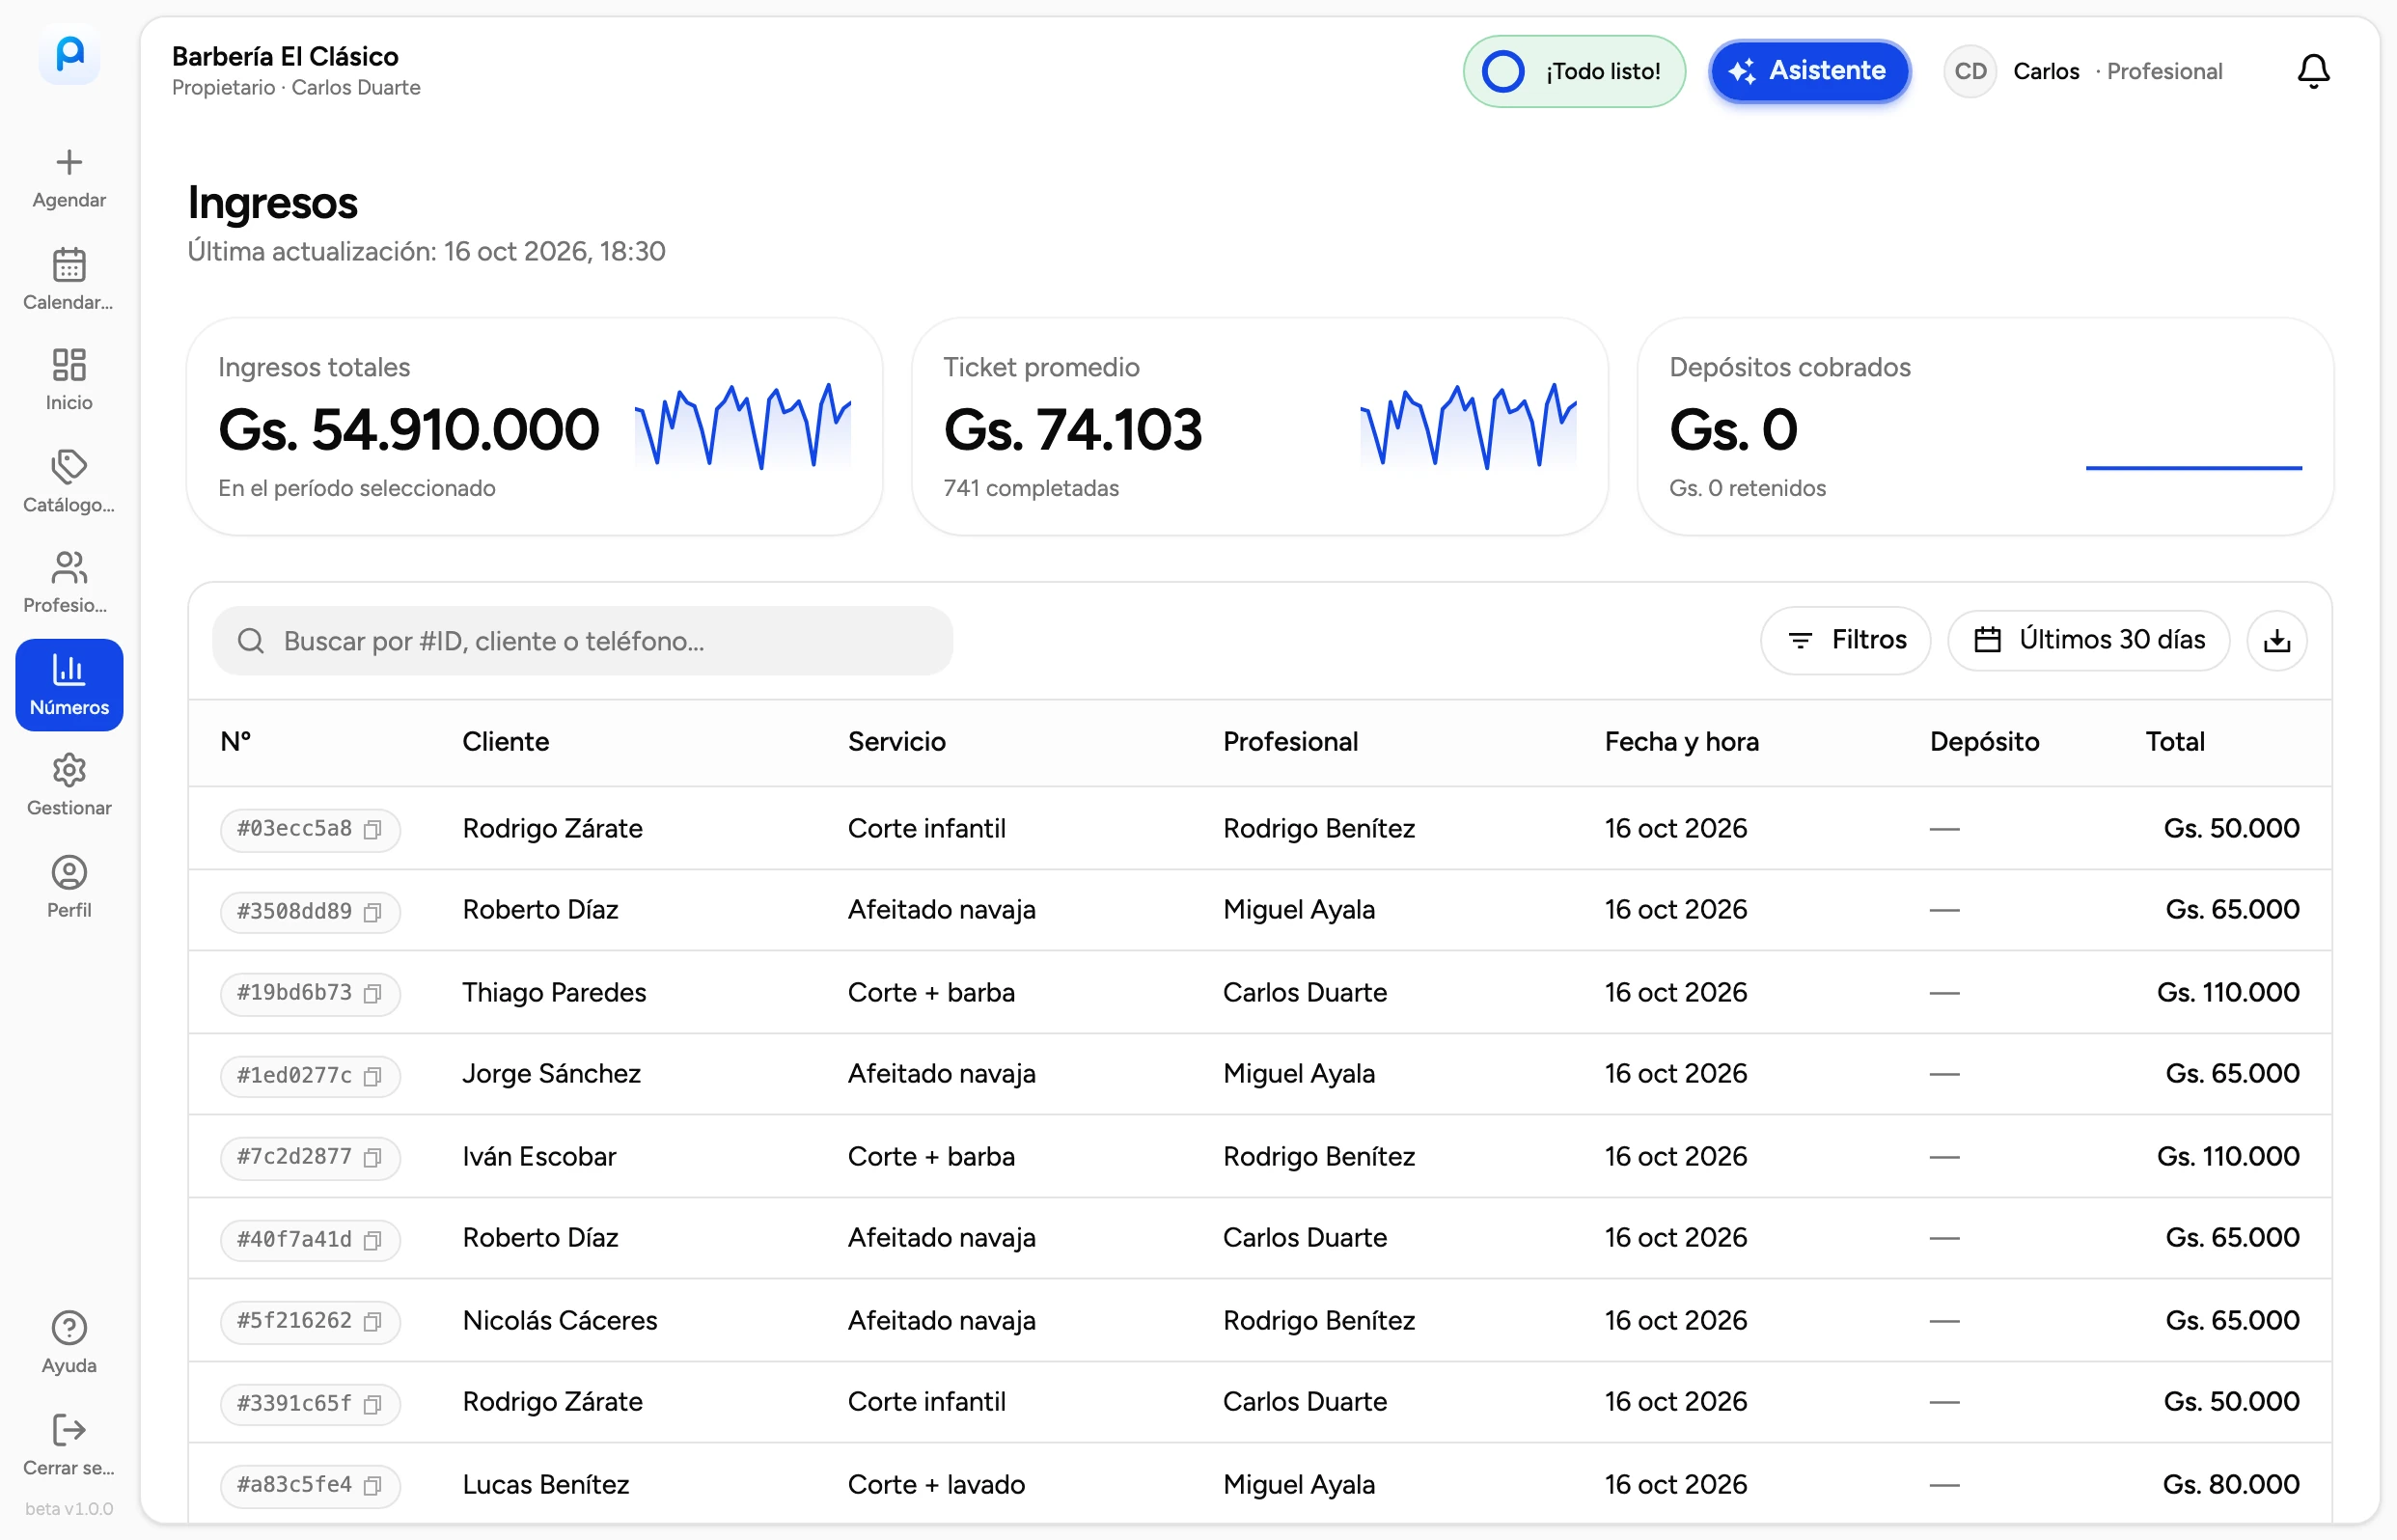This screenshot has height=1540, width=2397.
Task: Select the Números sidebar item
Action: pos(69,685)
